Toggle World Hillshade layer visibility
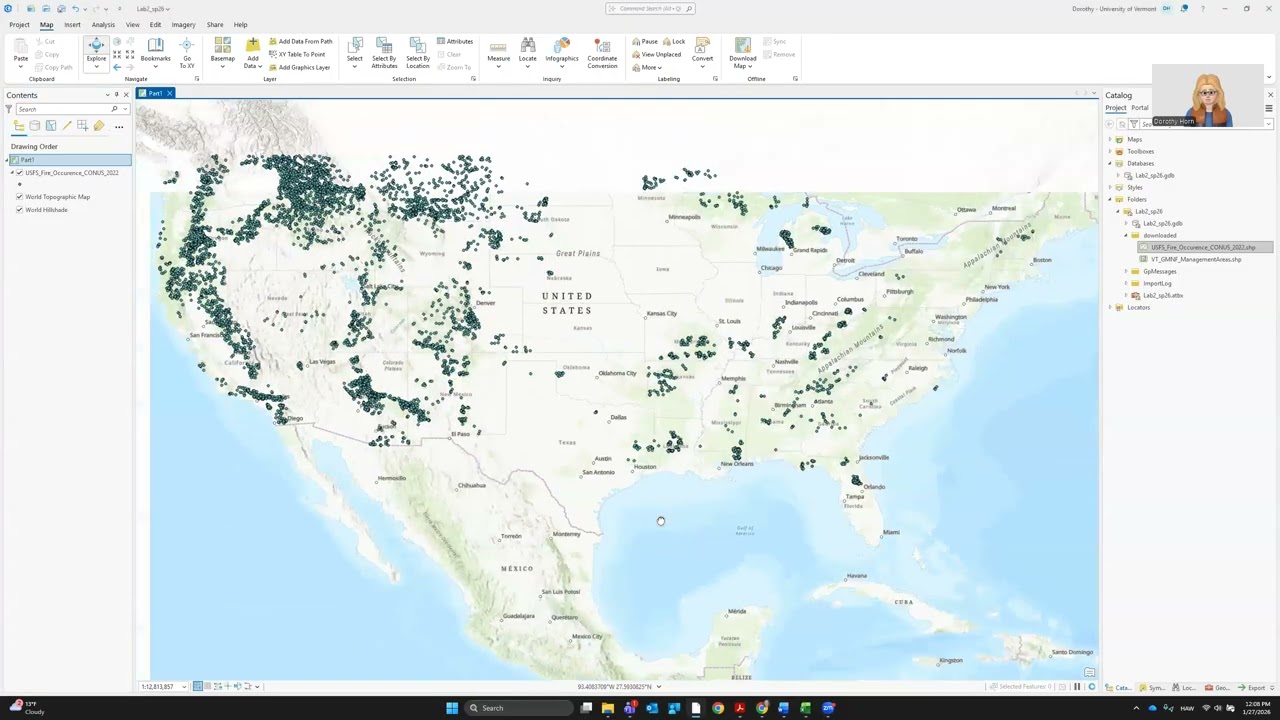Viewport: 1280px width, 720px height. (x=19, y=210)
